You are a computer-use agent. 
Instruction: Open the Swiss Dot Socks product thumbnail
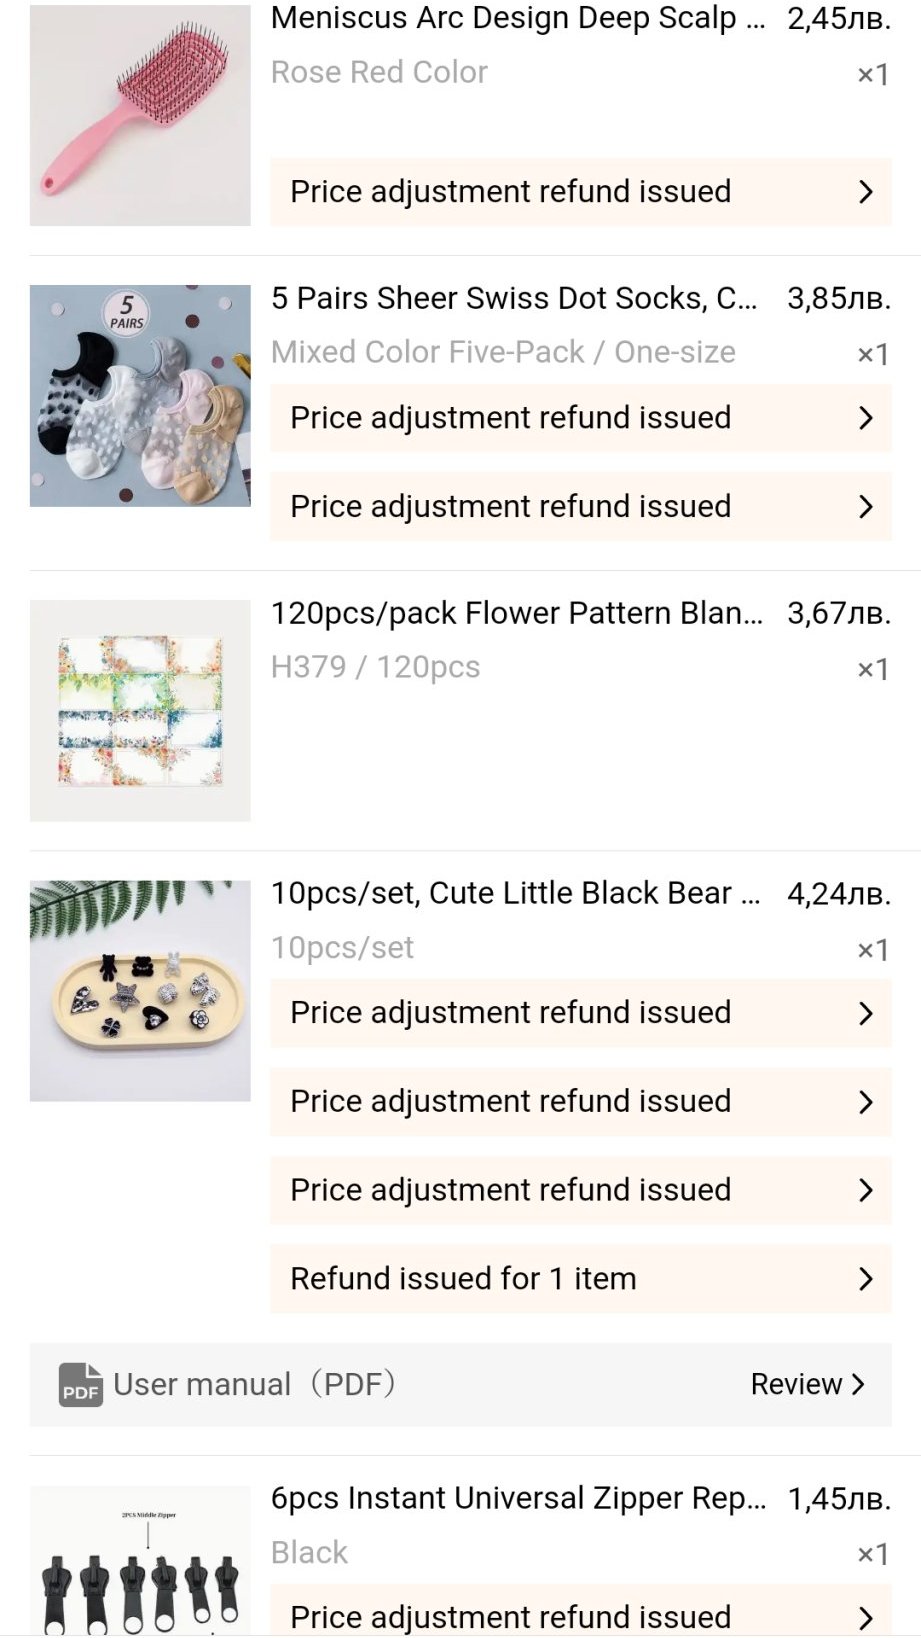click(140, 396)
